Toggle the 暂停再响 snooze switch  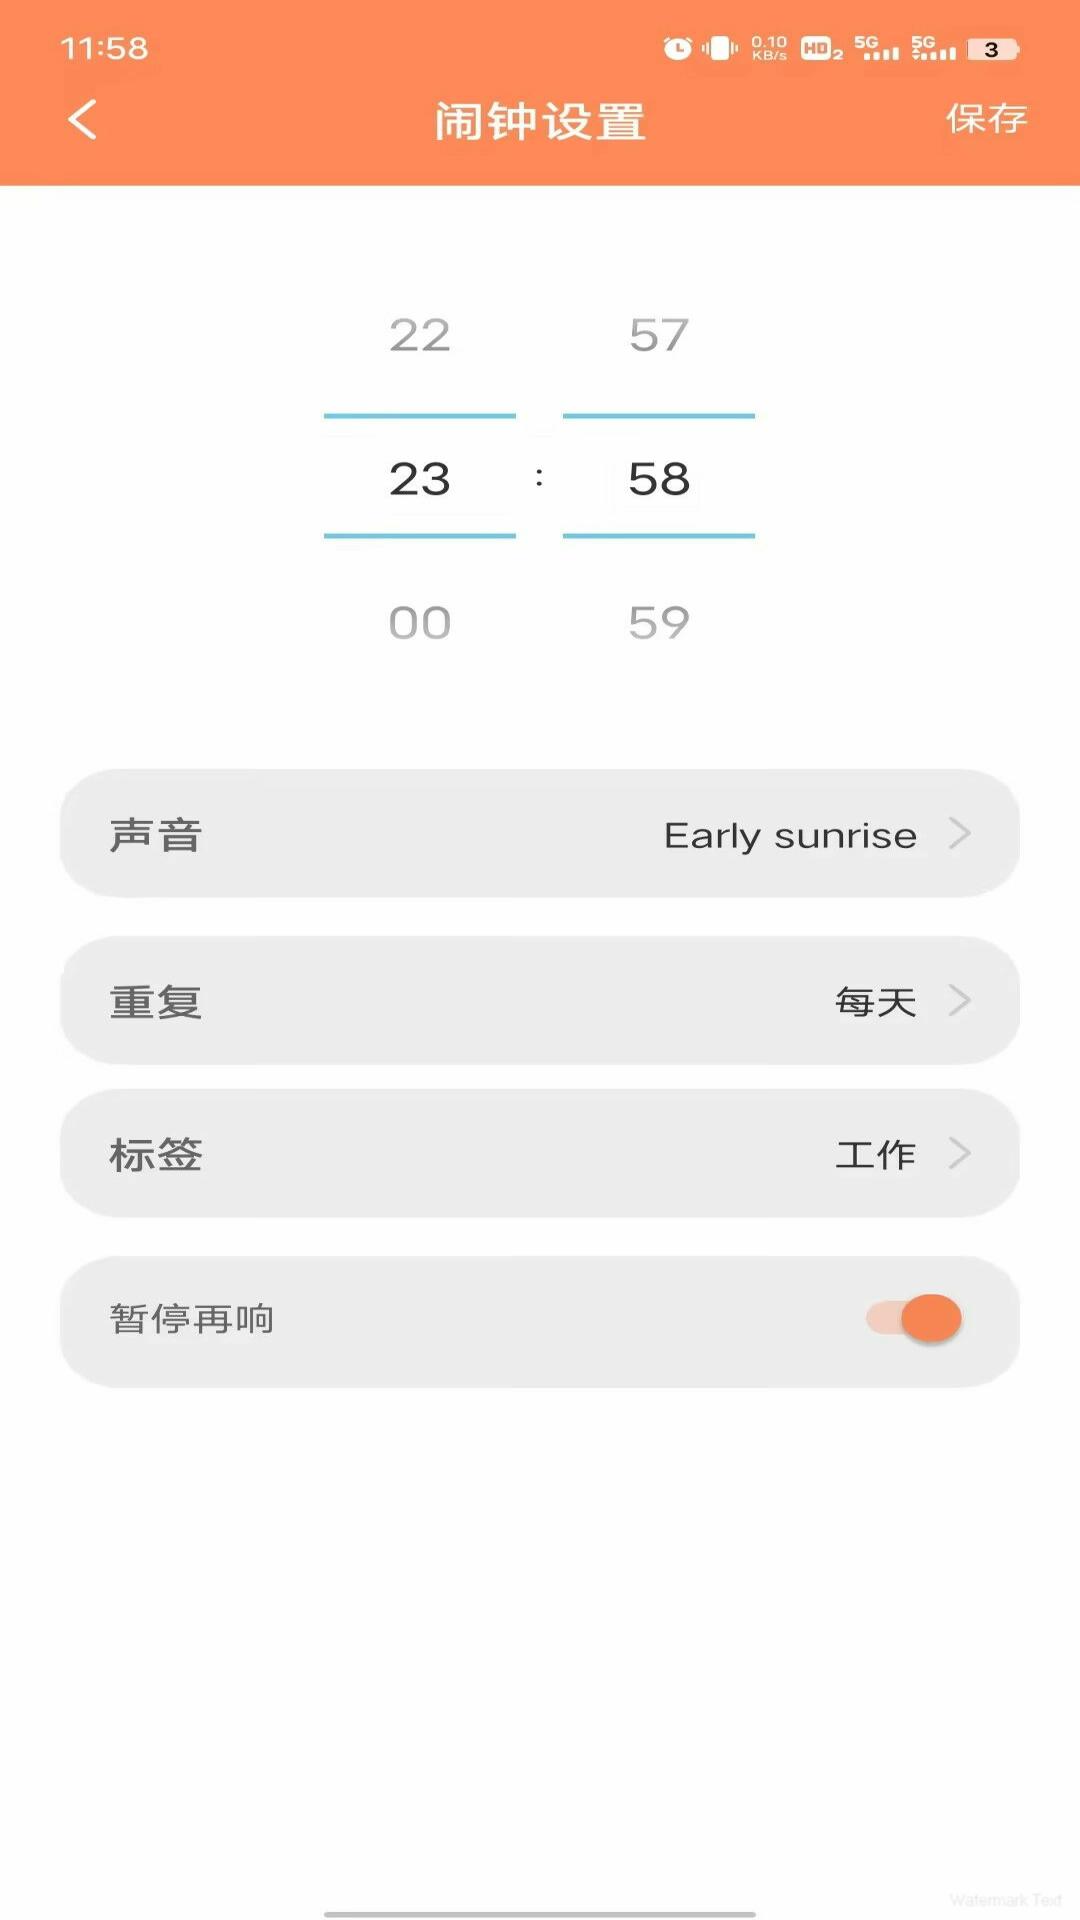click(915, 1318)
